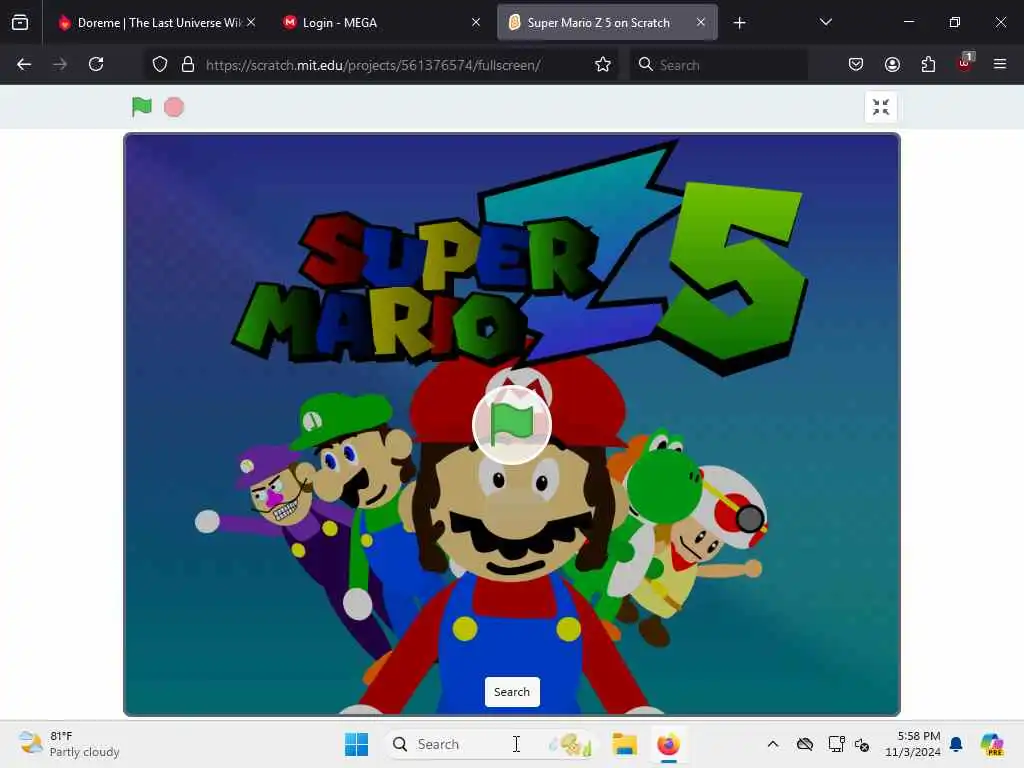The width and height of the screenshot is (1024, 768).
Task: Minimize the Firefox window
Action: point(908,22)
